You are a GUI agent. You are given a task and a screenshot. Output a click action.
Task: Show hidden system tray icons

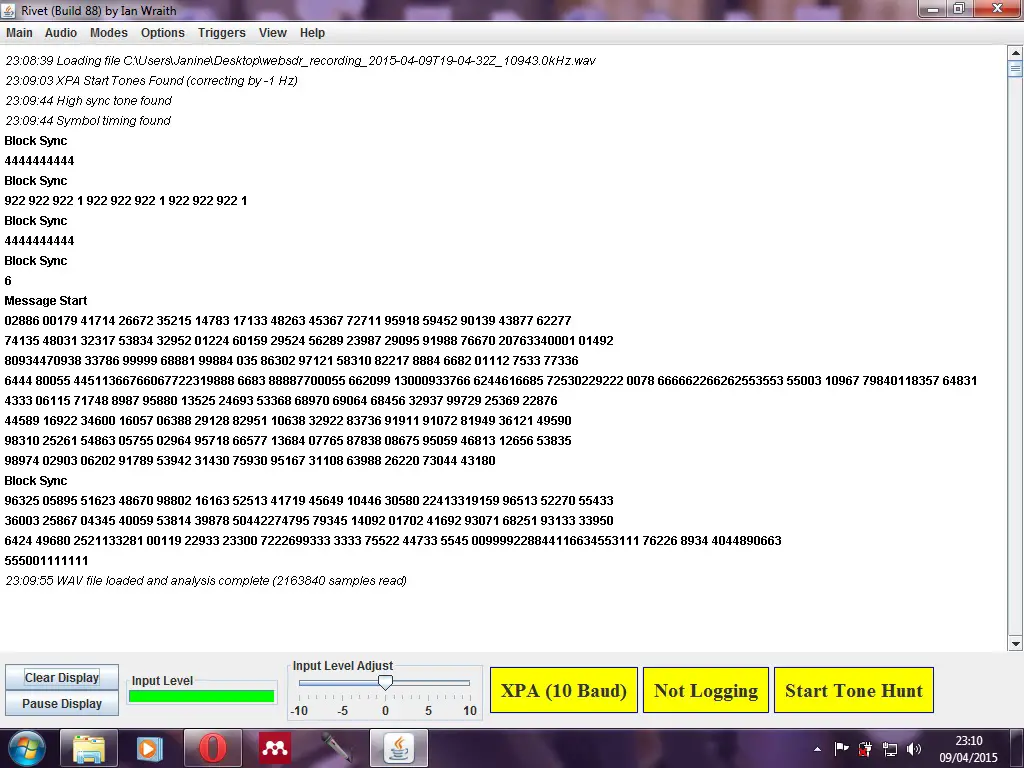(x=815, y=749)
